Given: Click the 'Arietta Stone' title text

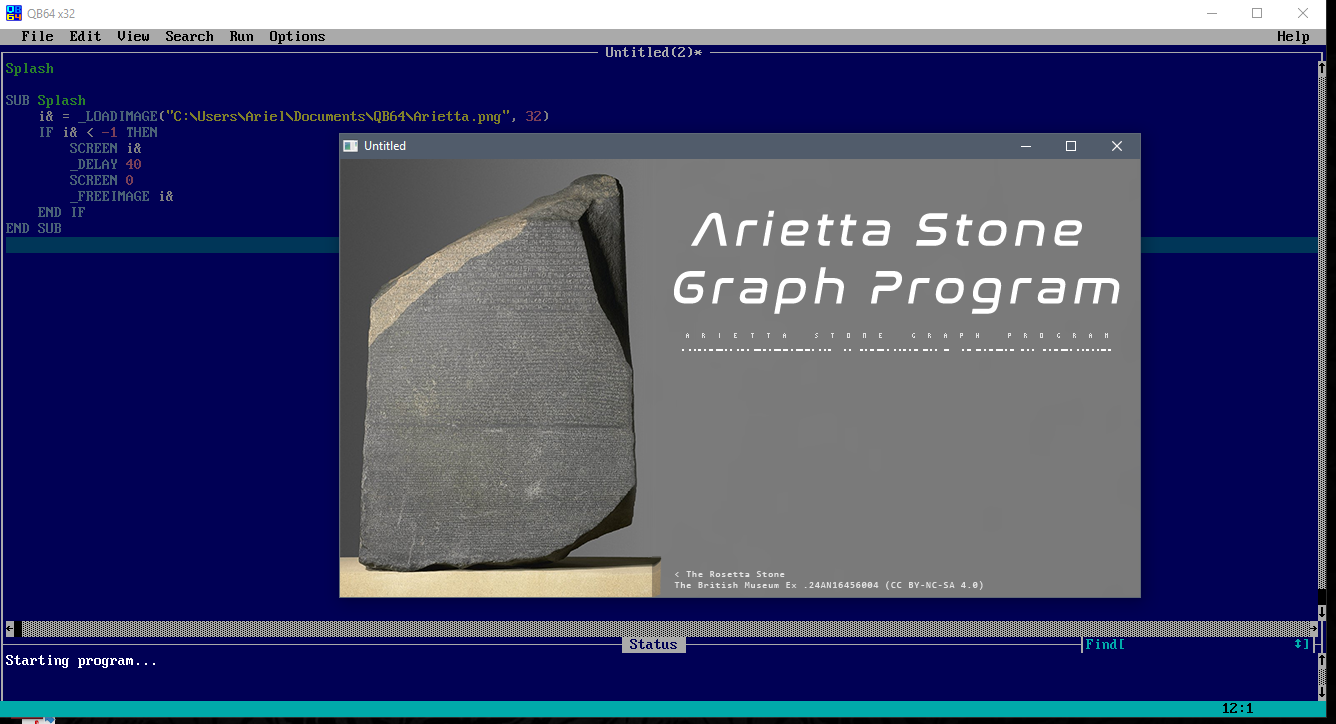Looking at the screenshot, I should coord(888,230).
